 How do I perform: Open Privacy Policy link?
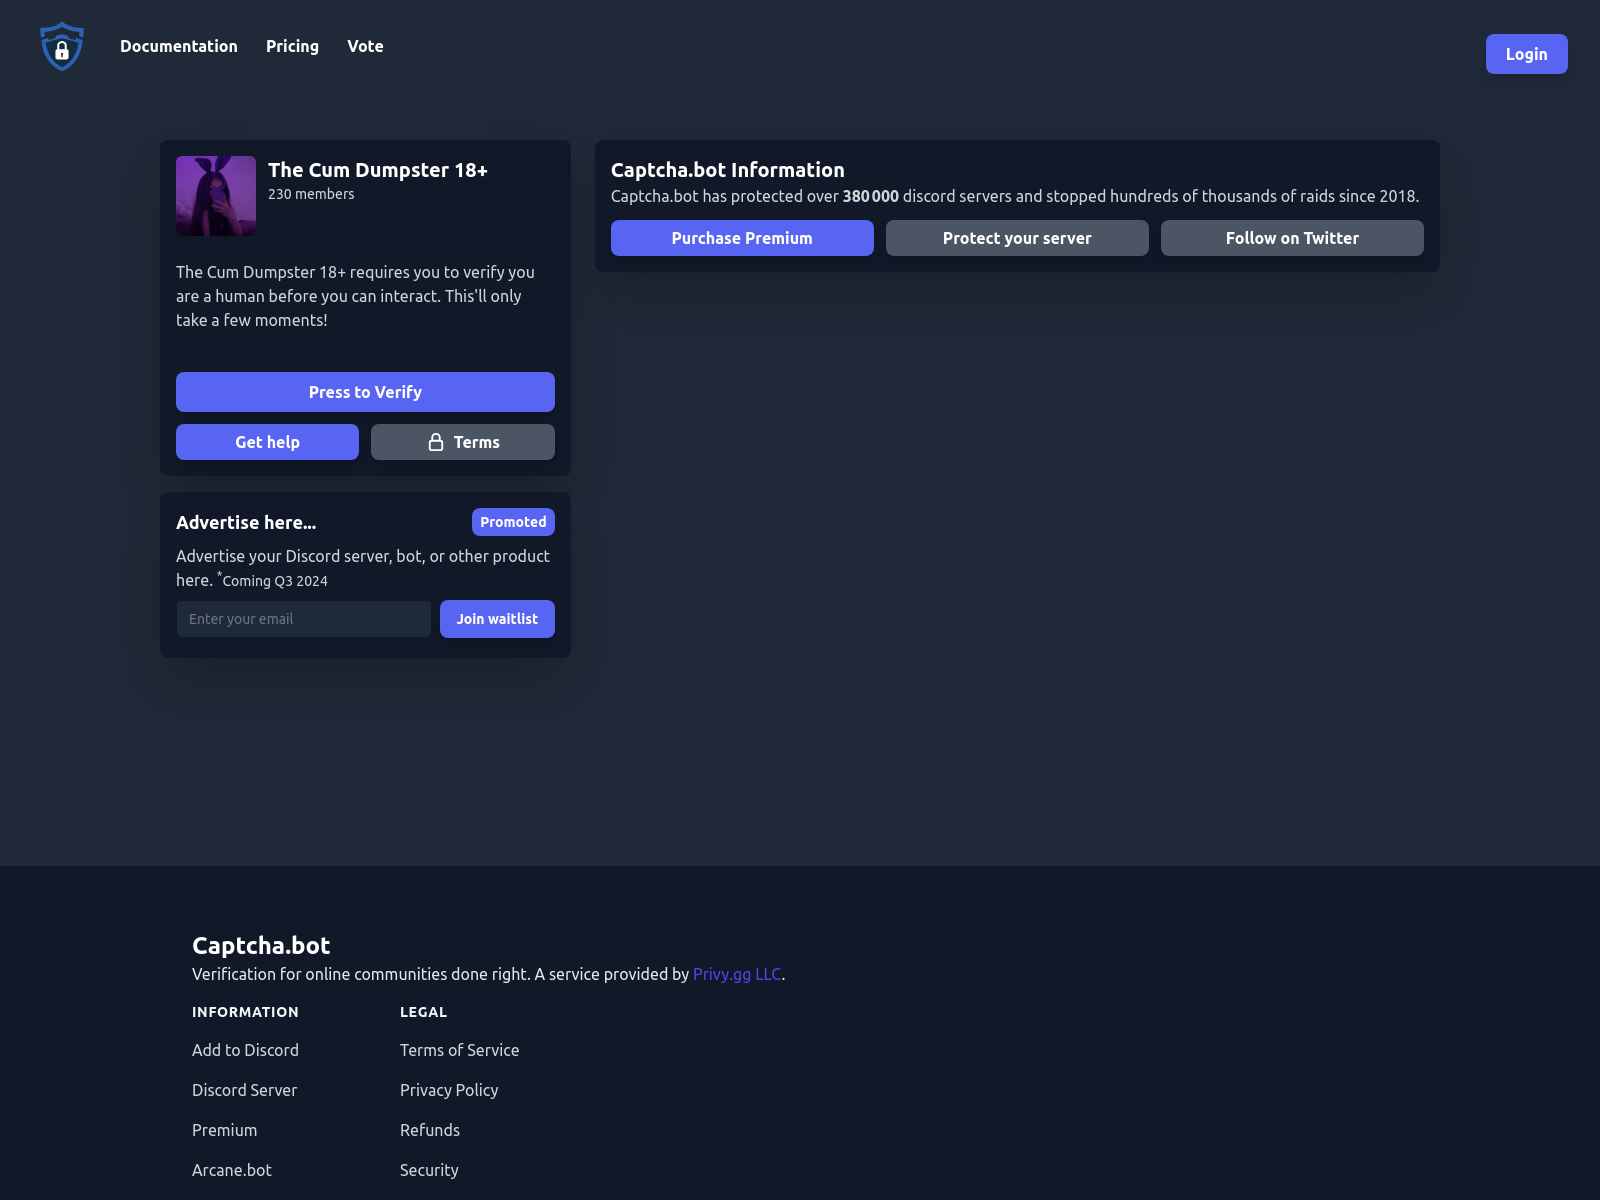[x=449, y=1090]
